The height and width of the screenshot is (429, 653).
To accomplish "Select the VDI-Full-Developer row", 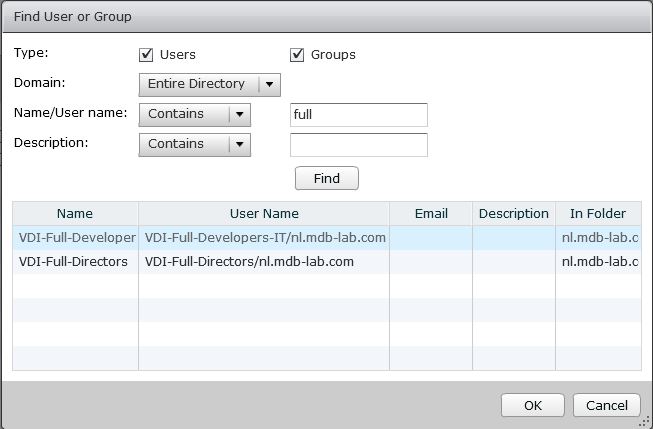I will click(x=76, y=237).
